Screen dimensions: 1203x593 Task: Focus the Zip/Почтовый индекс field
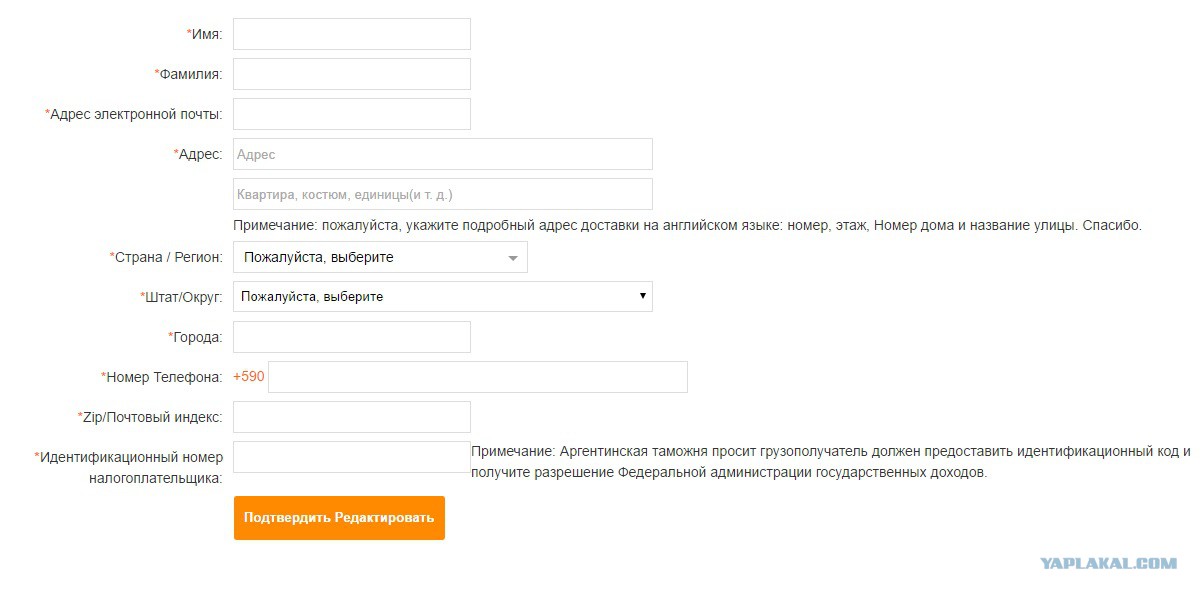pyautogui.click(x=351, y=417)
